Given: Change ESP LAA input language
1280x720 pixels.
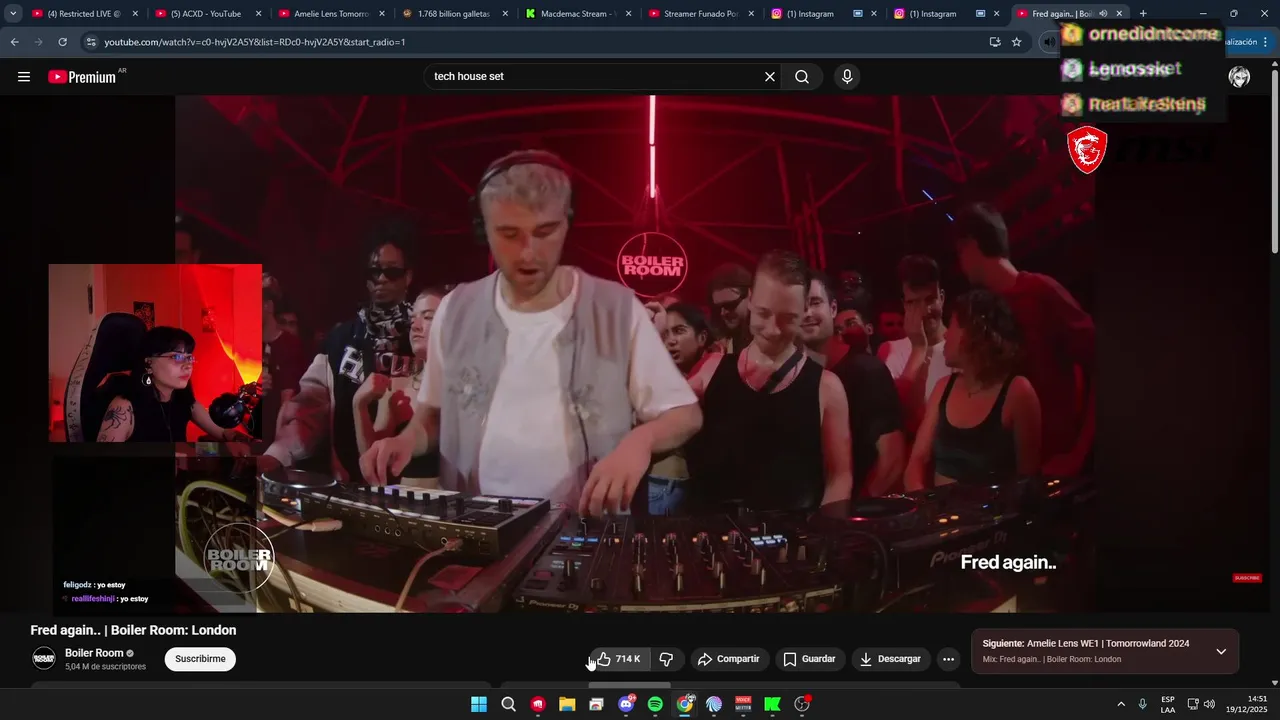Looking at the screenshot, I should point(1168,705).
